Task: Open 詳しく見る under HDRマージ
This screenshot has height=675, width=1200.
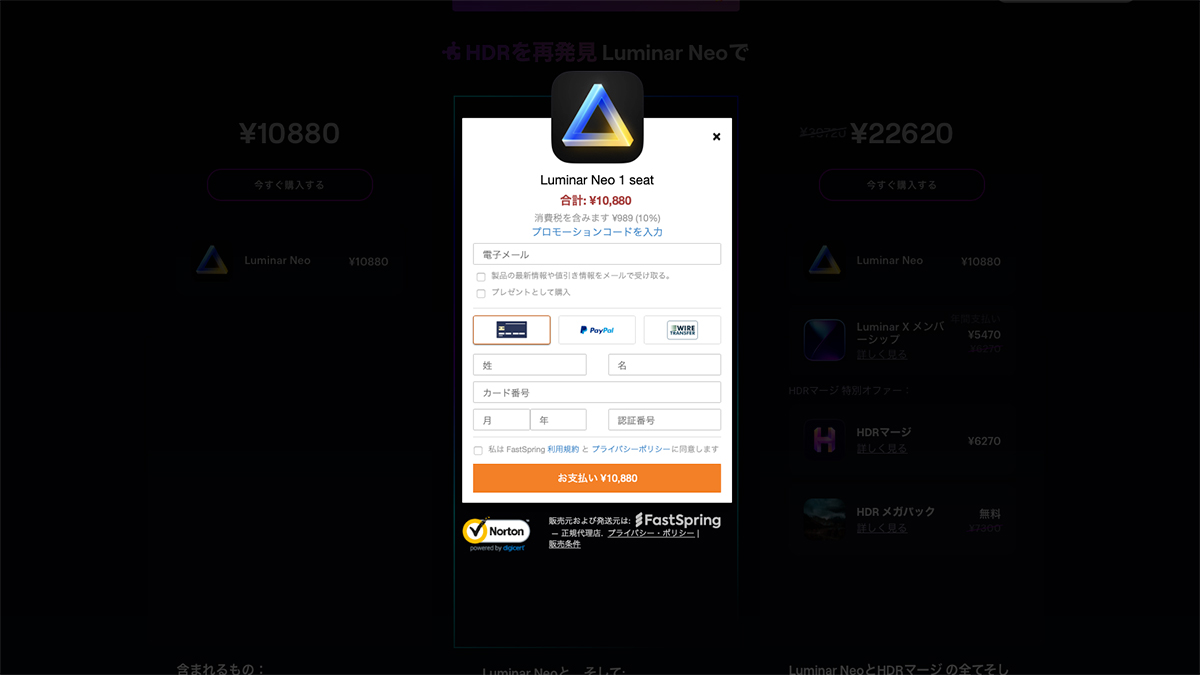Action: [882, 448]
